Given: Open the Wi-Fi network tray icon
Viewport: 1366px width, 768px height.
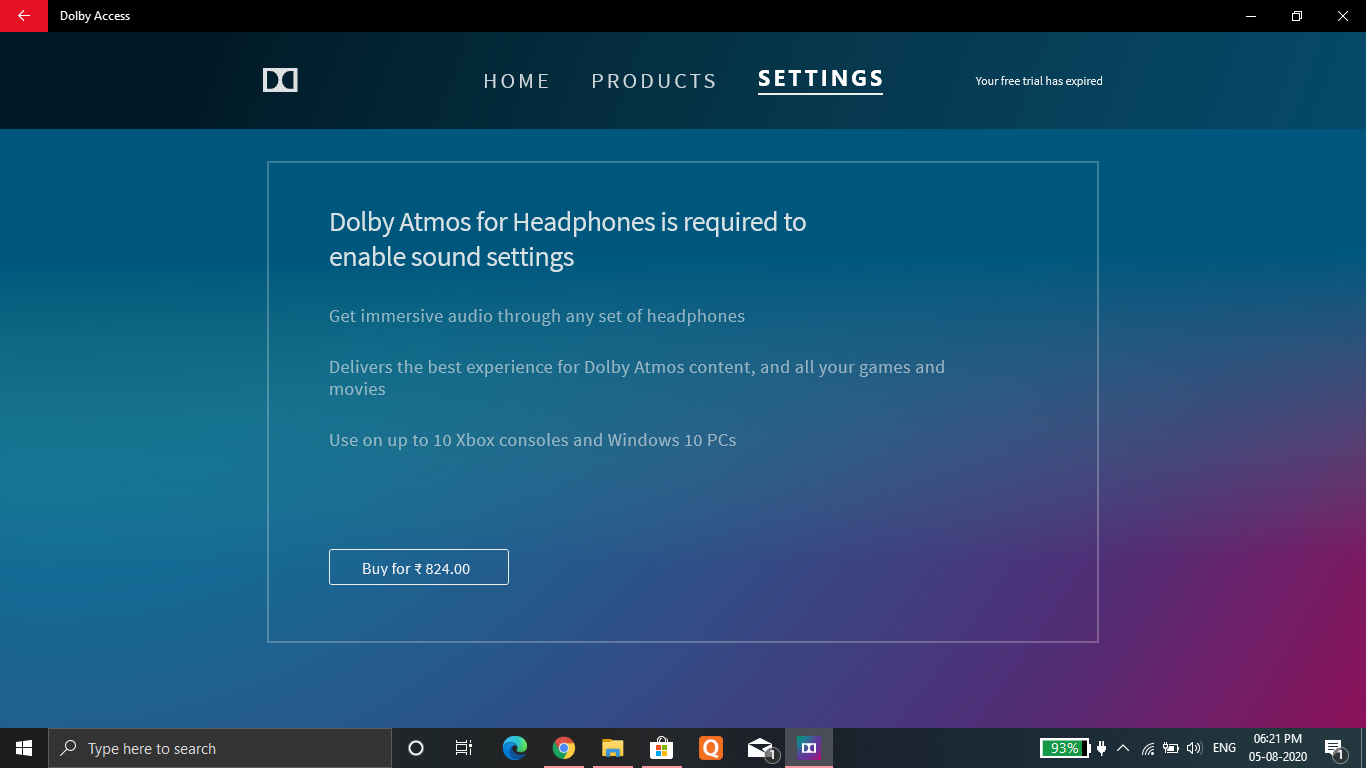Looking at the screenshot, I should click(x=1148, y=748).
